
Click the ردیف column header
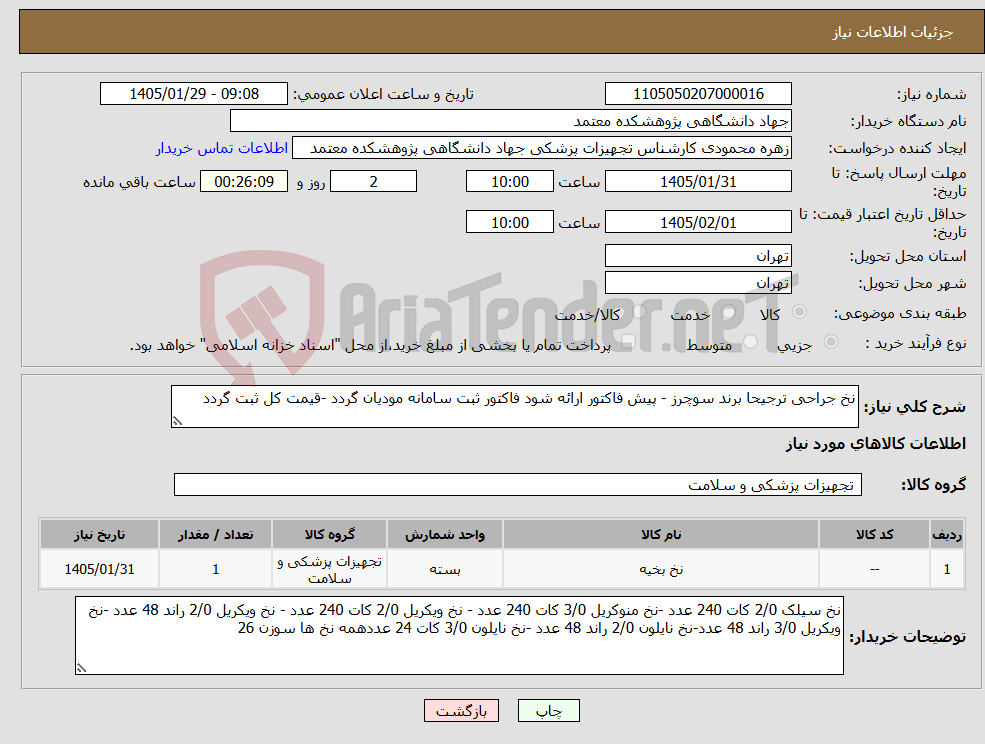coord(947,534)
